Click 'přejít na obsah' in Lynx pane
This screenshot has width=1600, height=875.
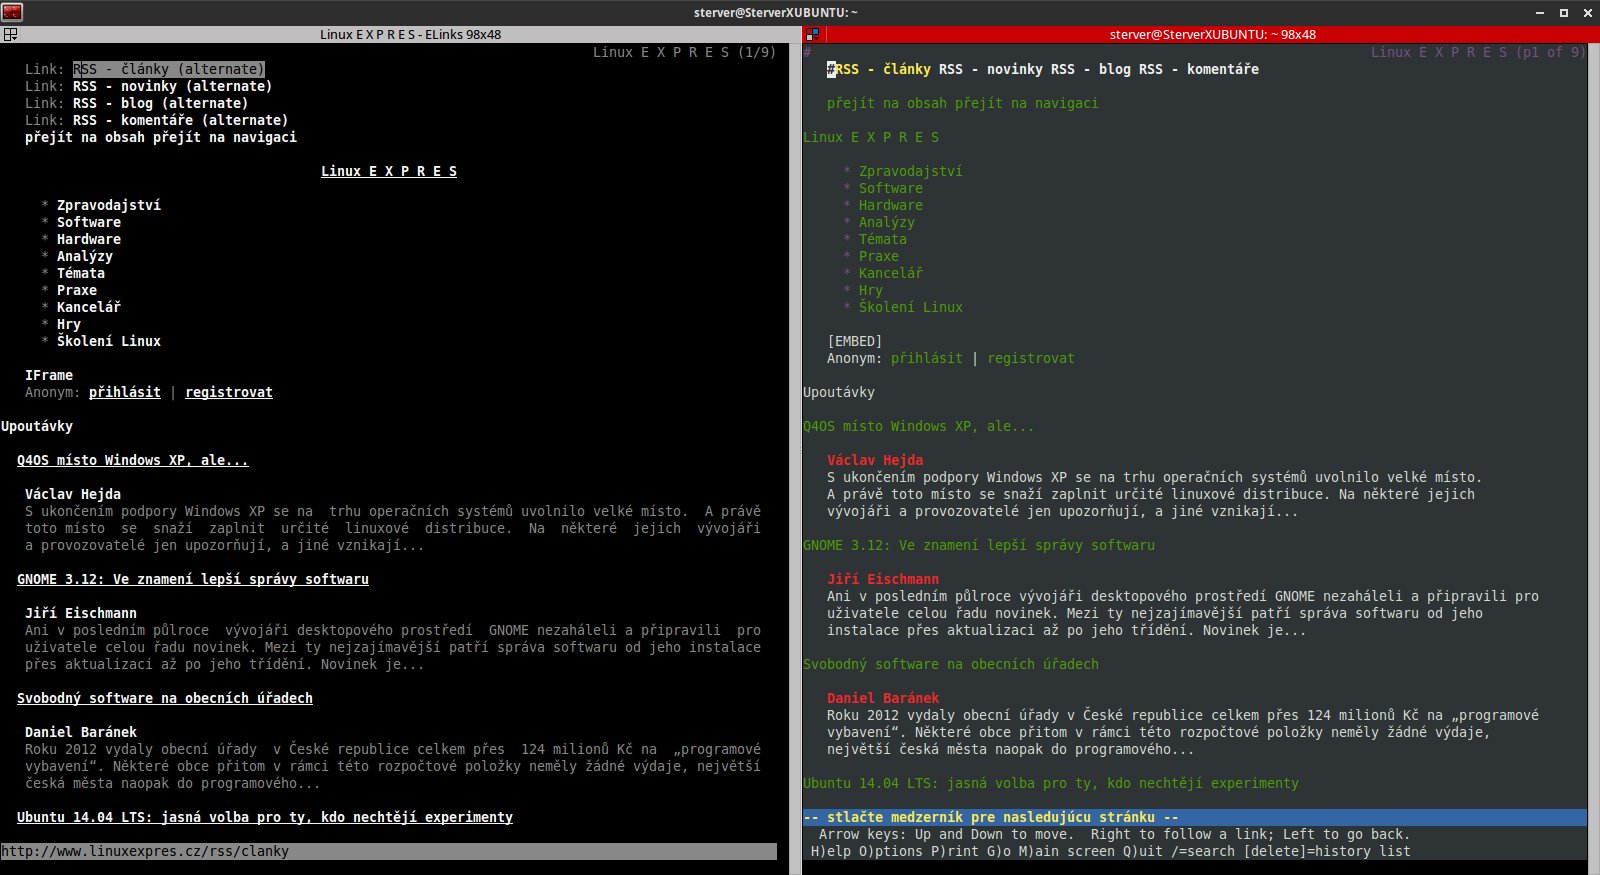887,103
